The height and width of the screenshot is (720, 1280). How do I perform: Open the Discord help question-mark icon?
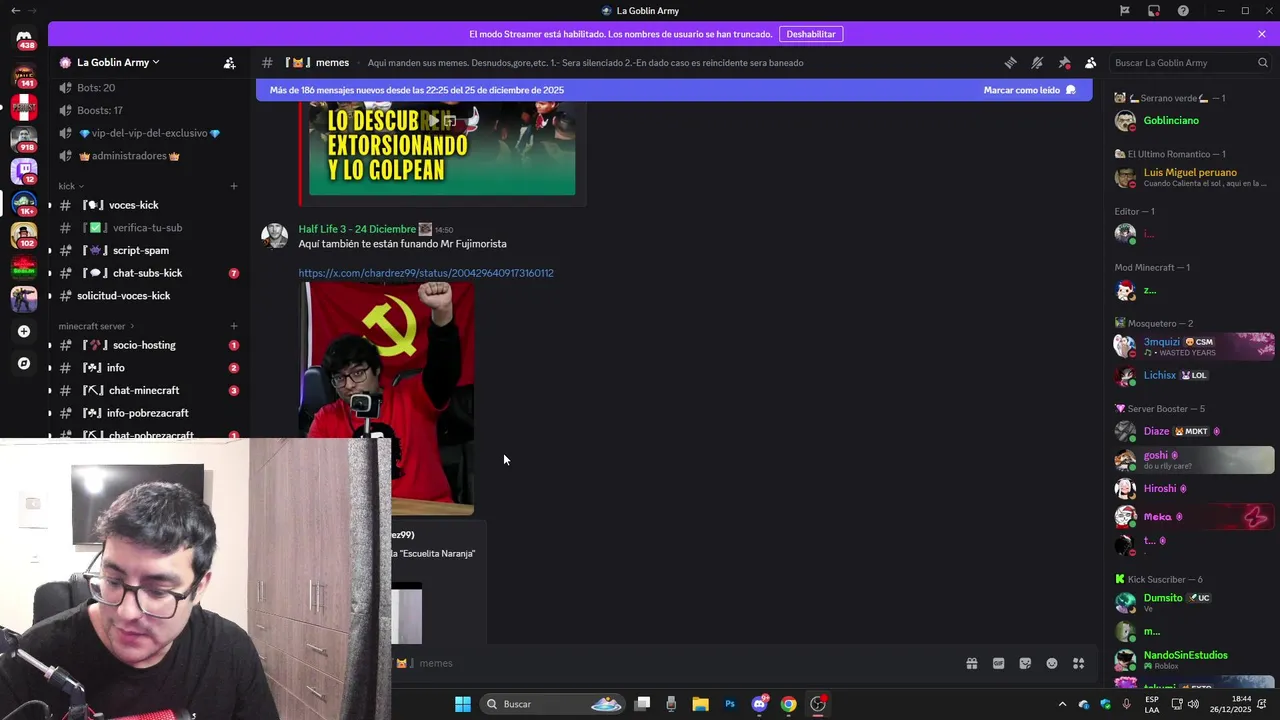1183,11
